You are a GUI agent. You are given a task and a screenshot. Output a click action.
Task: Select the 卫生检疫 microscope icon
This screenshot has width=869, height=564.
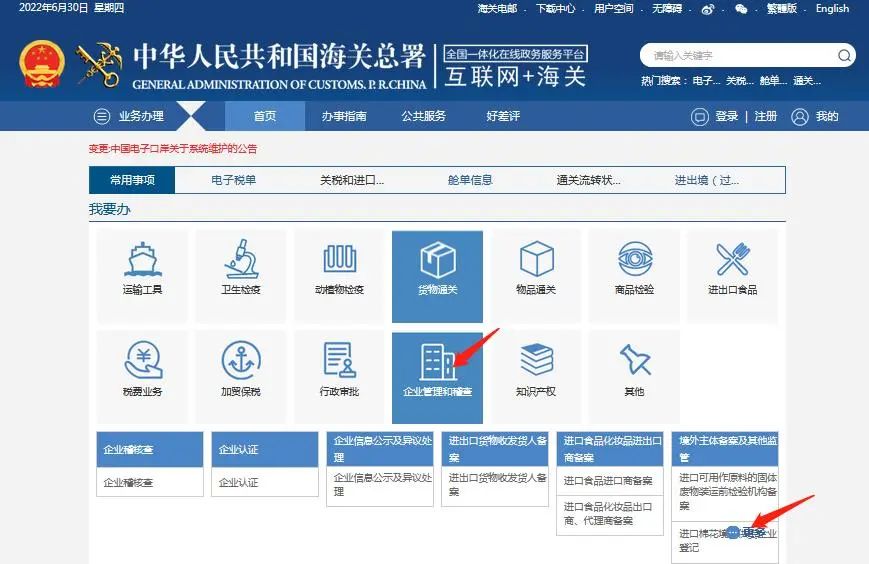pyautogui.click(x=241, y=259)
